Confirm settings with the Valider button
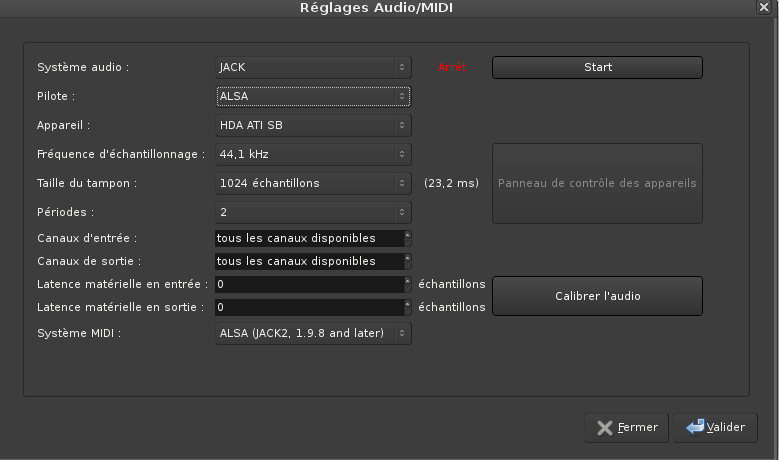The height and width of the screenshot is (460, 779). 715,427
